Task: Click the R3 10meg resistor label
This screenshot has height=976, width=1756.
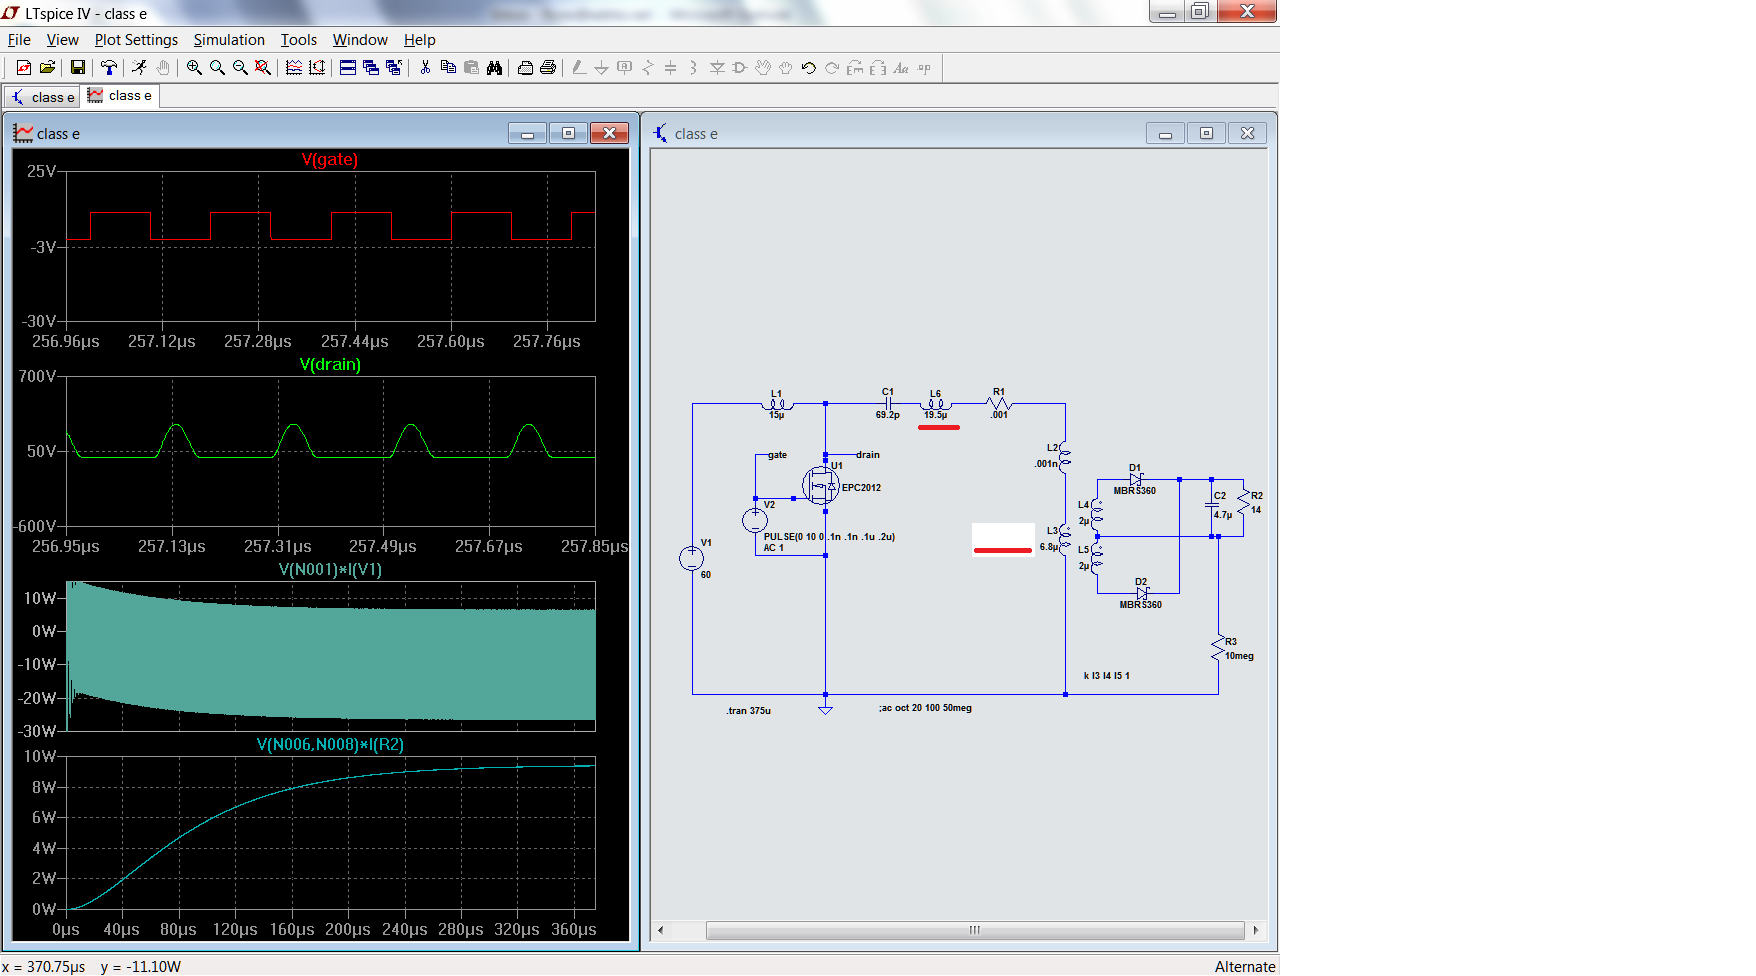Action: [1239, 656]
